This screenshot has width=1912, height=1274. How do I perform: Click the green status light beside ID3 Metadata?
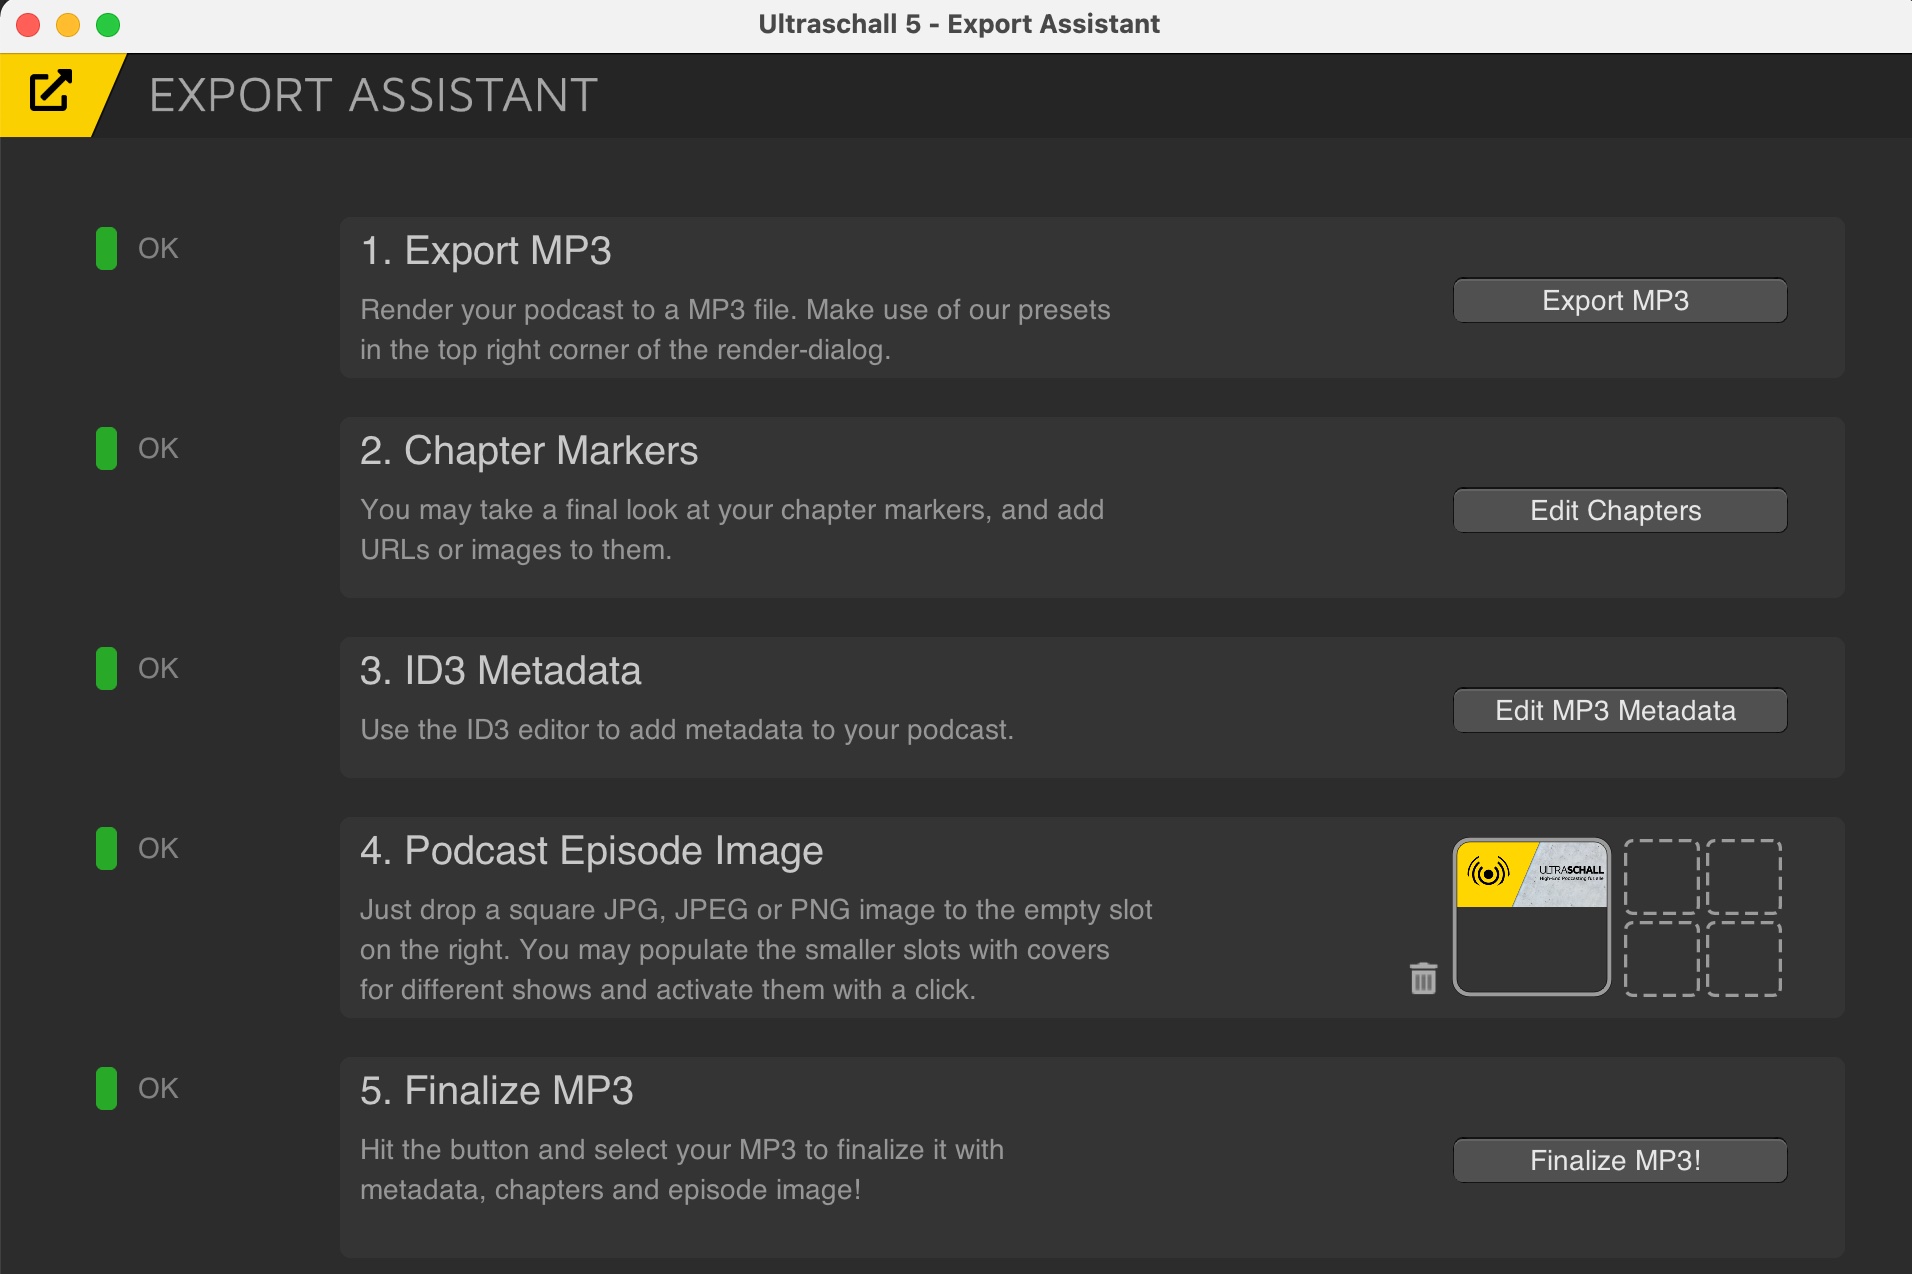[x=106, y=668]
